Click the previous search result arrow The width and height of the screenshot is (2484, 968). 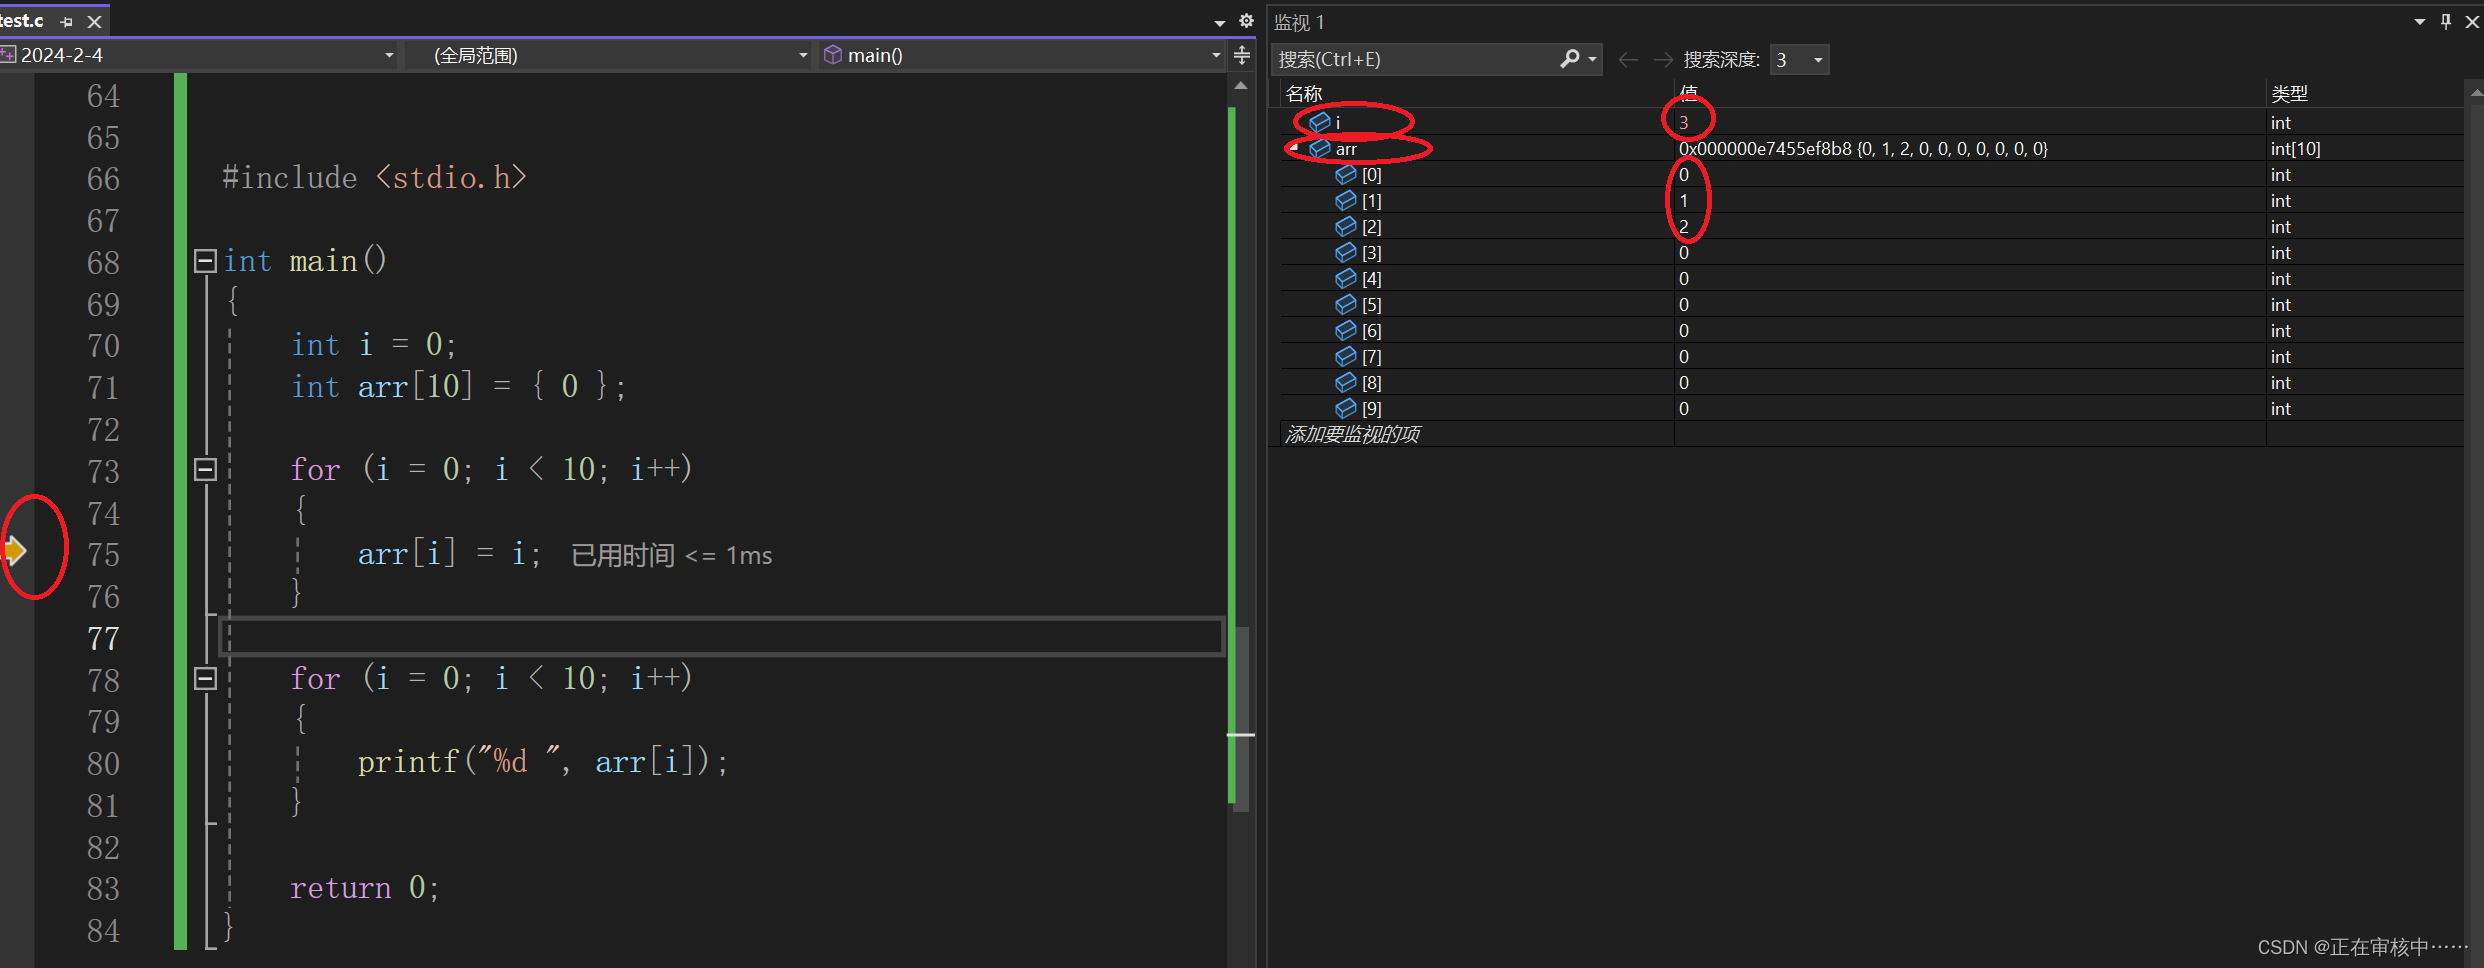1628,60
